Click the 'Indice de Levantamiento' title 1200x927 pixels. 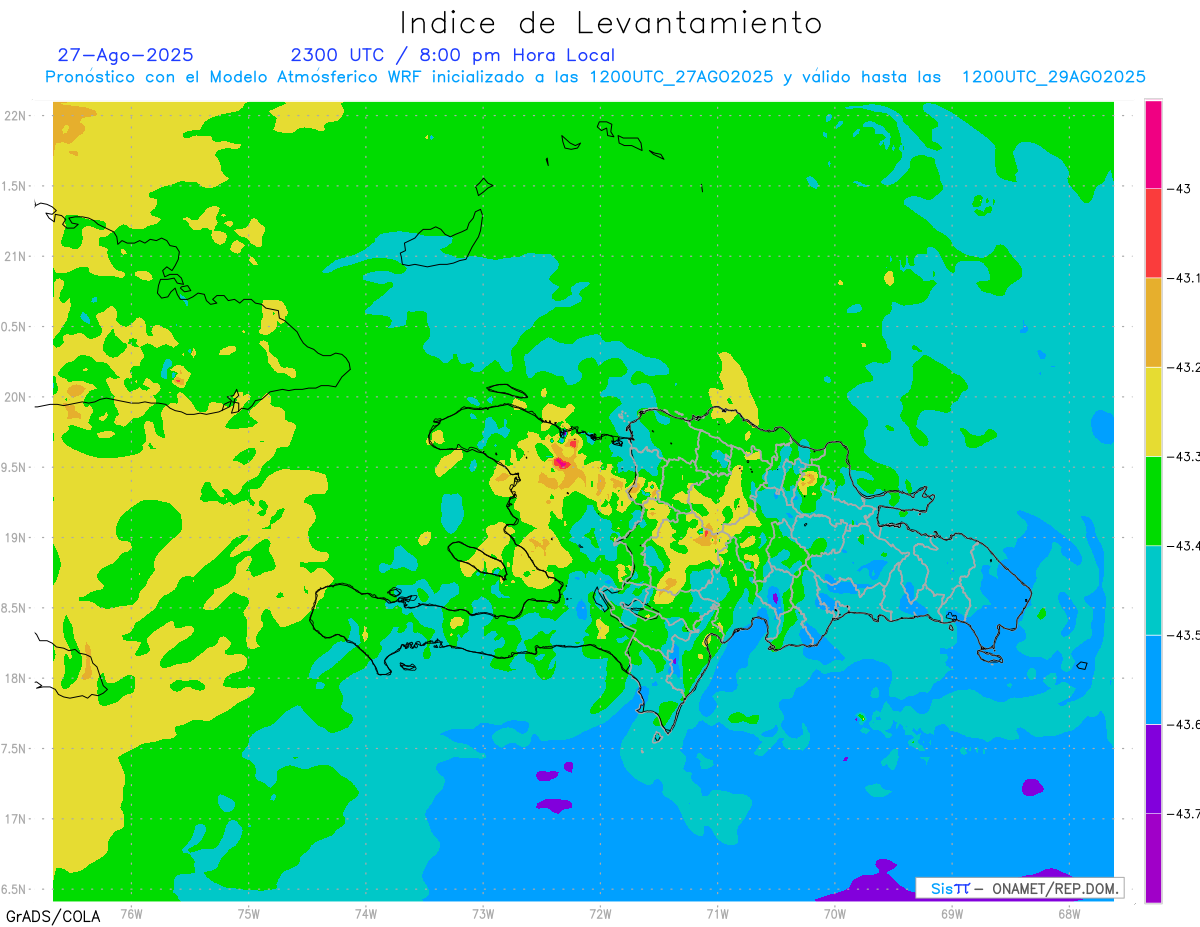click(x=611, y=22)
